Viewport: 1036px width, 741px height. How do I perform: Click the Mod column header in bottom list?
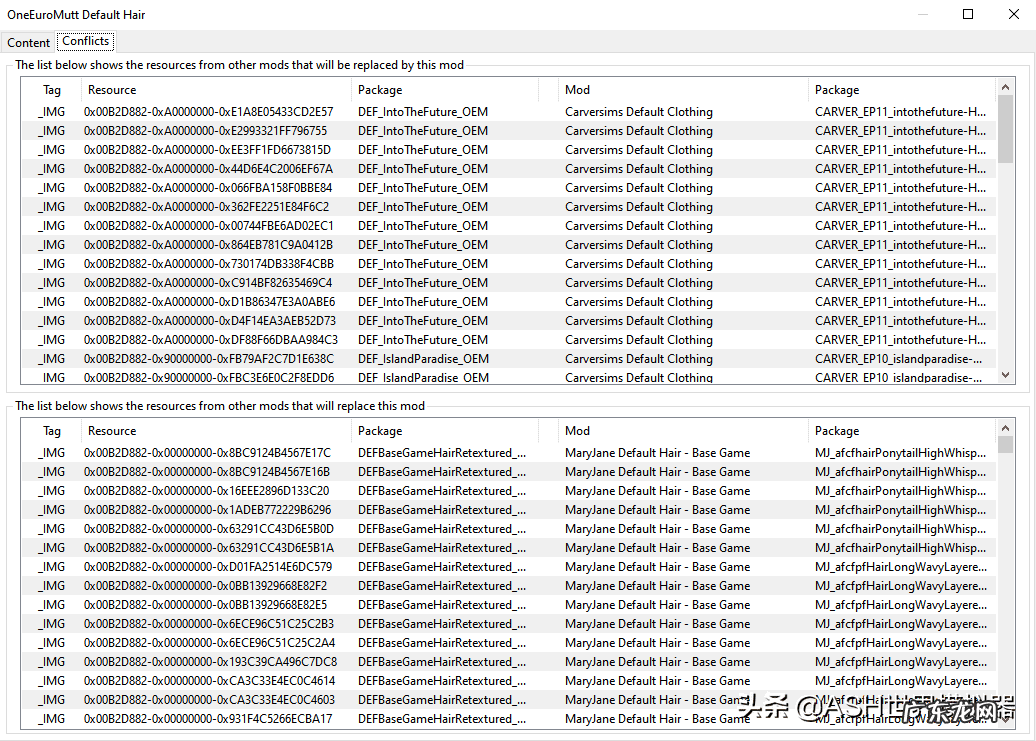(578, 431)
